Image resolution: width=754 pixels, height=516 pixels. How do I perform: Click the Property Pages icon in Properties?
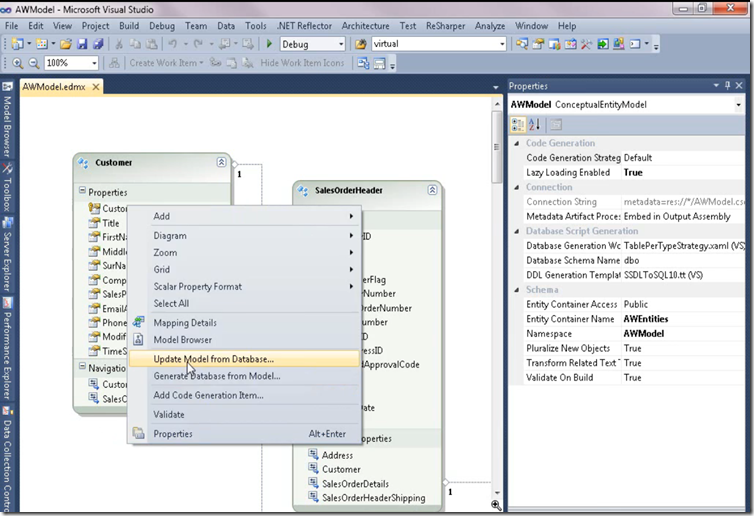coord(556,125)
